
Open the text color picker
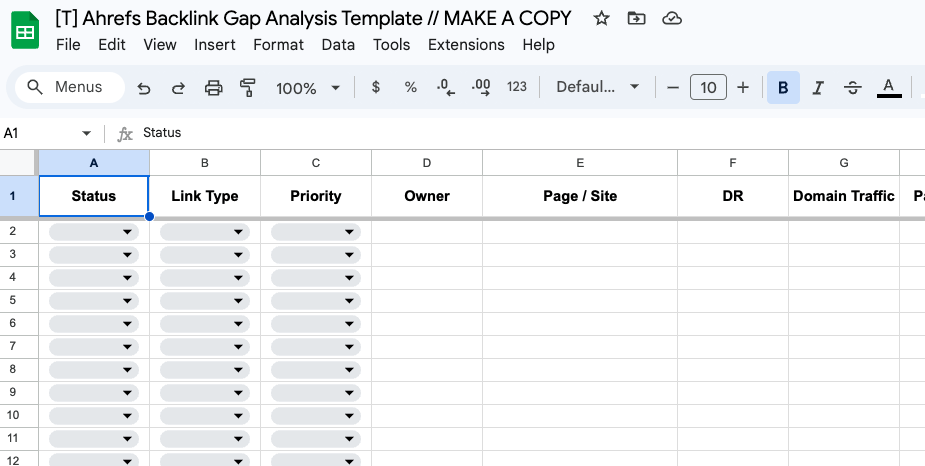(x=889, y=88)
